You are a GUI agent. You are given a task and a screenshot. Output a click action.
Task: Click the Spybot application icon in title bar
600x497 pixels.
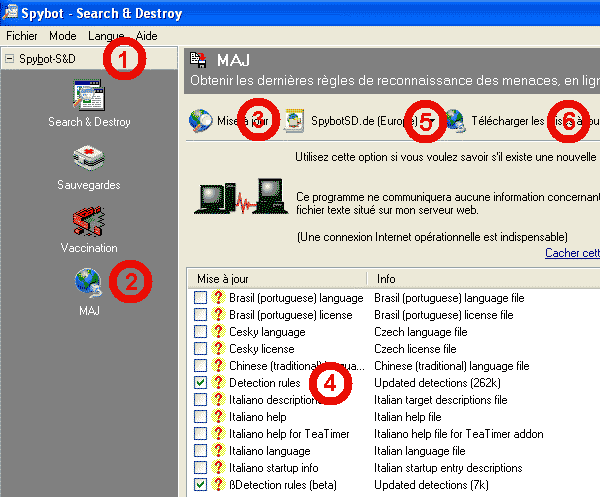coord(10,11)
